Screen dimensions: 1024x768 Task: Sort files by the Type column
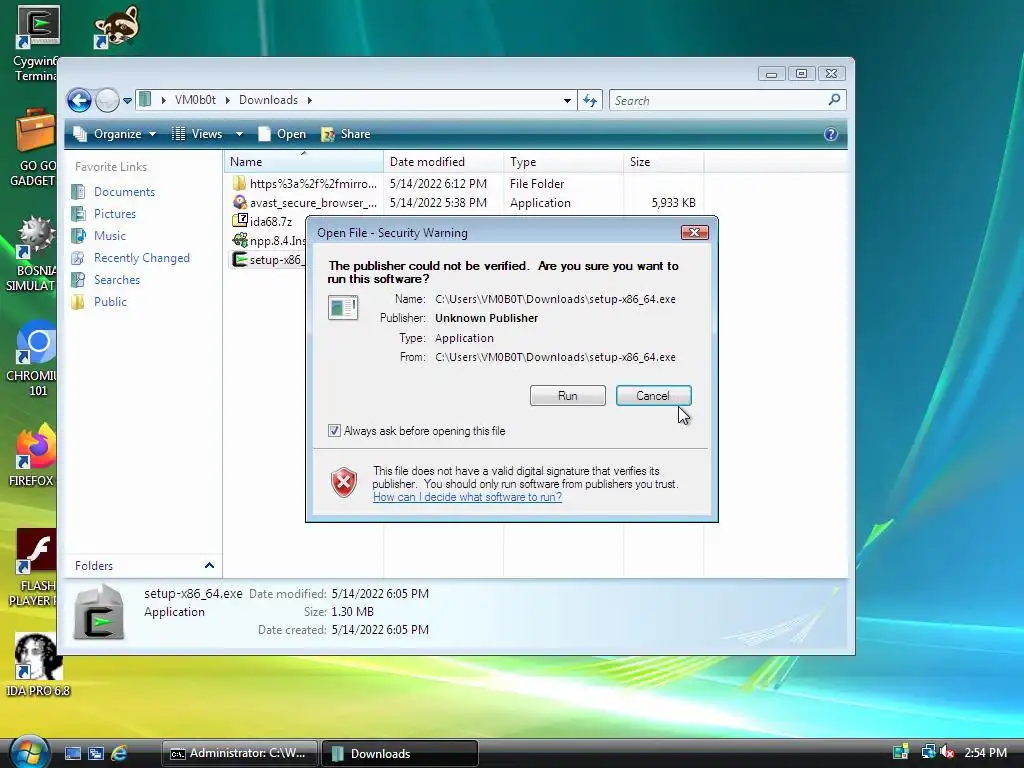564,162
